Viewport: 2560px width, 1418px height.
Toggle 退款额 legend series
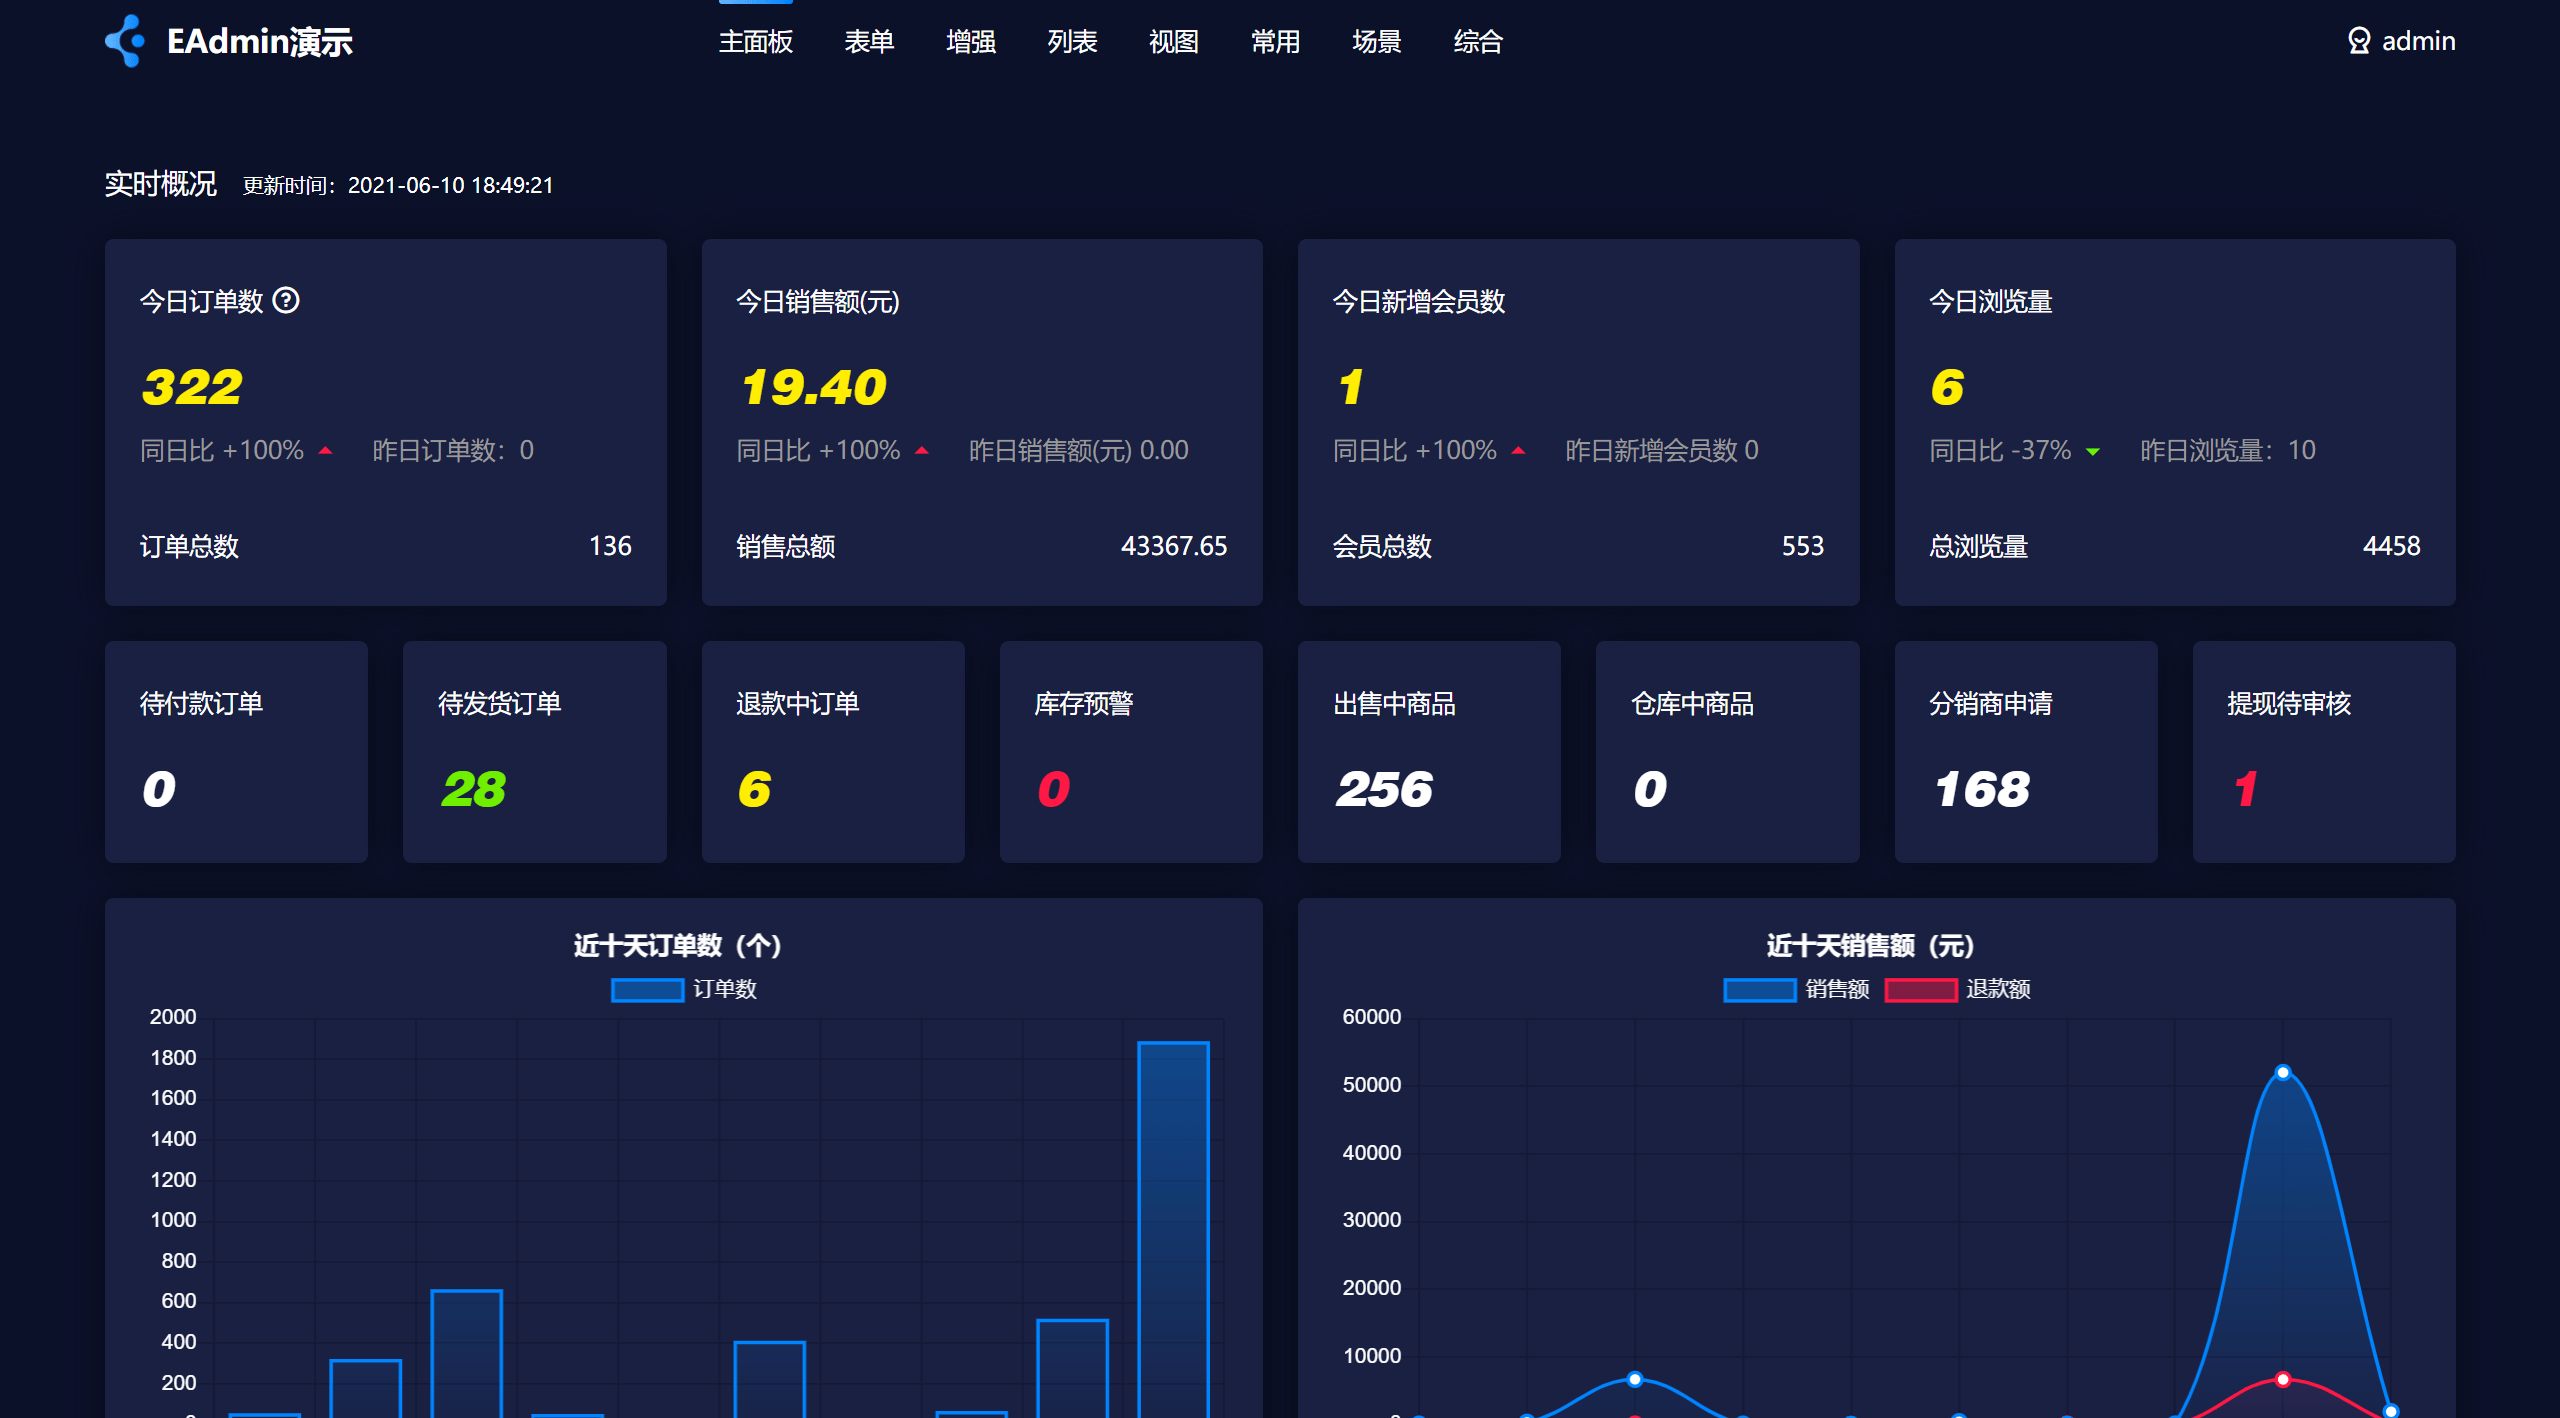[1997, 989]
